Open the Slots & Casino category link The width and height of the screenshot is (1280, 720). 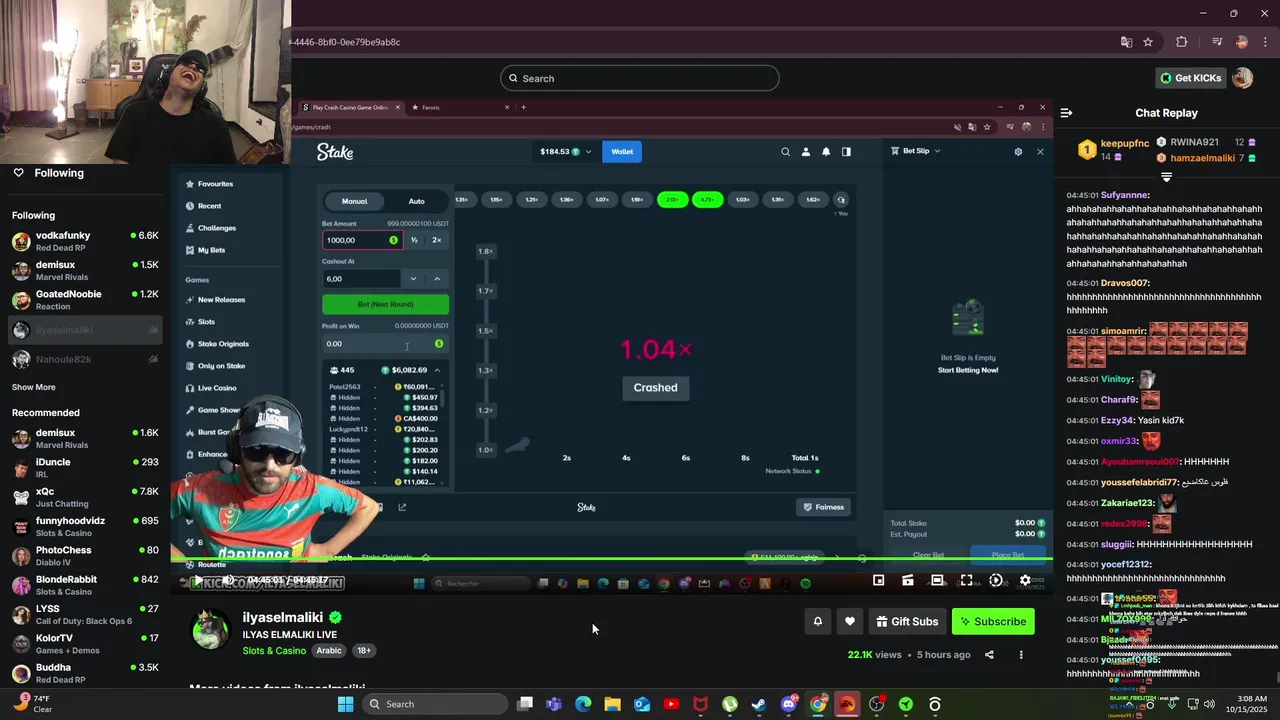[x=274, y=651]
